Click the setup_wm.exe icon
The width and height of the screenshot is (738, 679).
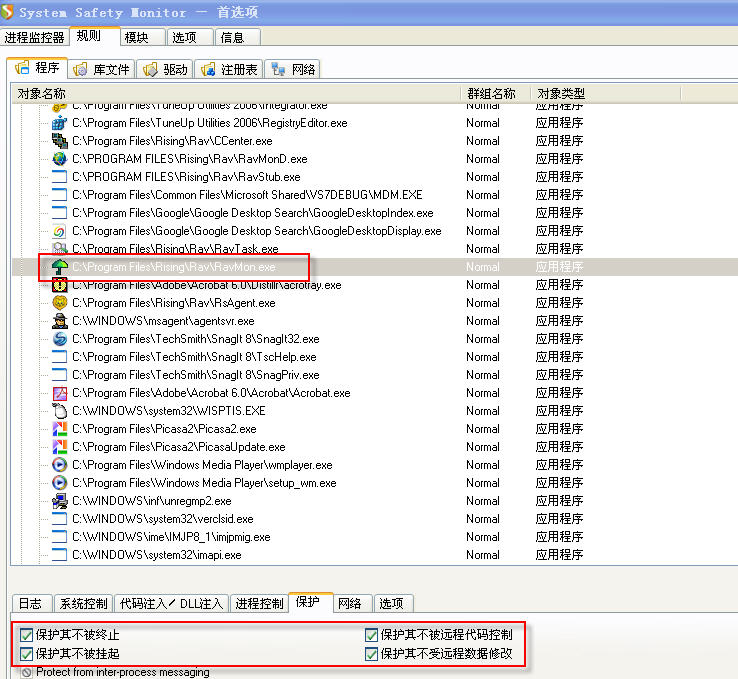(59, 483)
